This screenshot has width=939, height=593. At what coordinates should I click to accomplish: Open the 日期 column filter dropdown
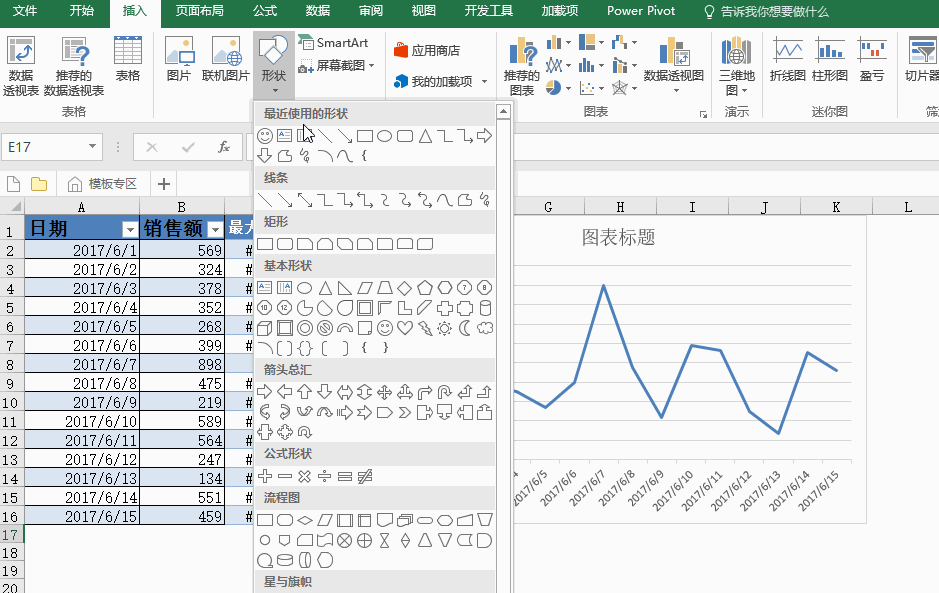130,229
